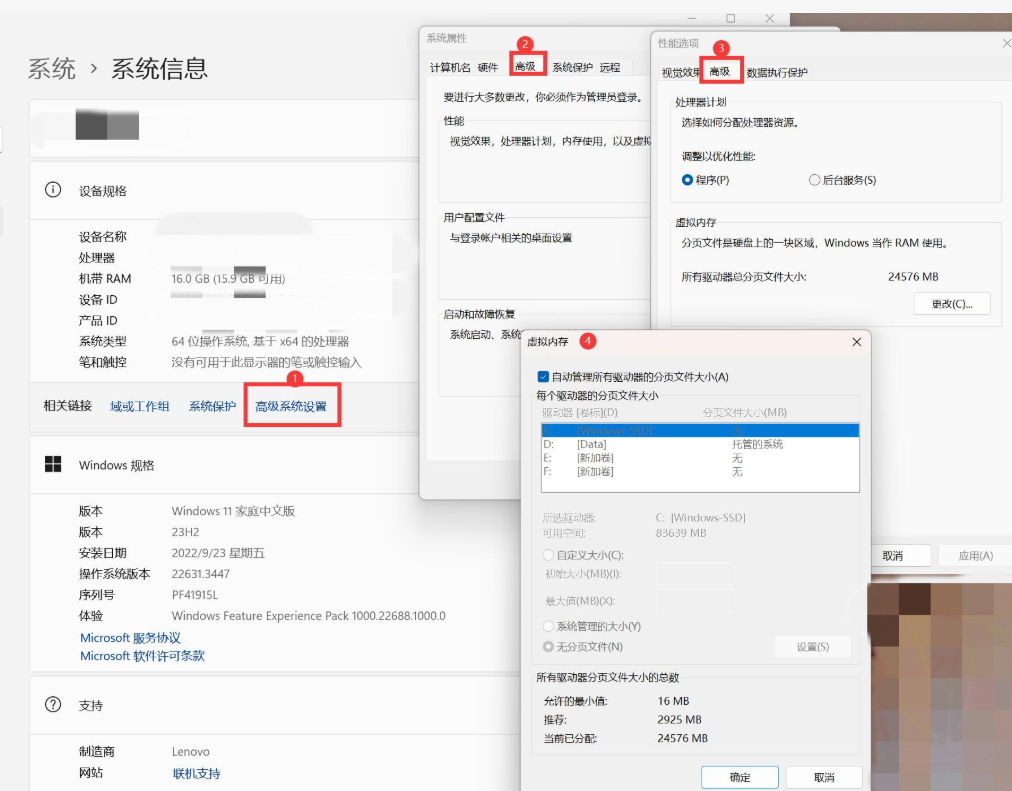Confirm with 确定 in 虚拟内存 dialog
This screenshot has height=791, width=1012.
coord(740,777)
